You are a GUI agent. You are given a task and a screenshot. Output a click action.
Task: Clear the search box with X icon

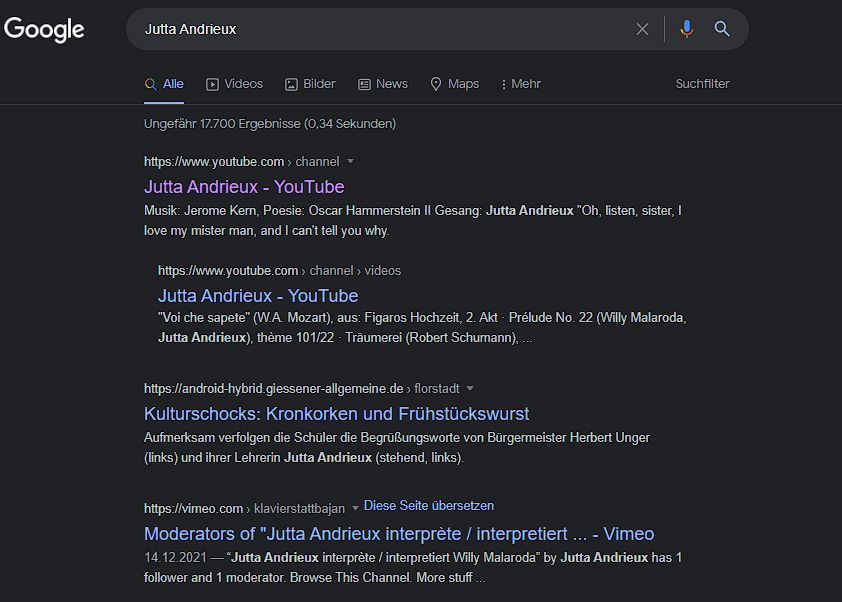click(x=643, y=29)
